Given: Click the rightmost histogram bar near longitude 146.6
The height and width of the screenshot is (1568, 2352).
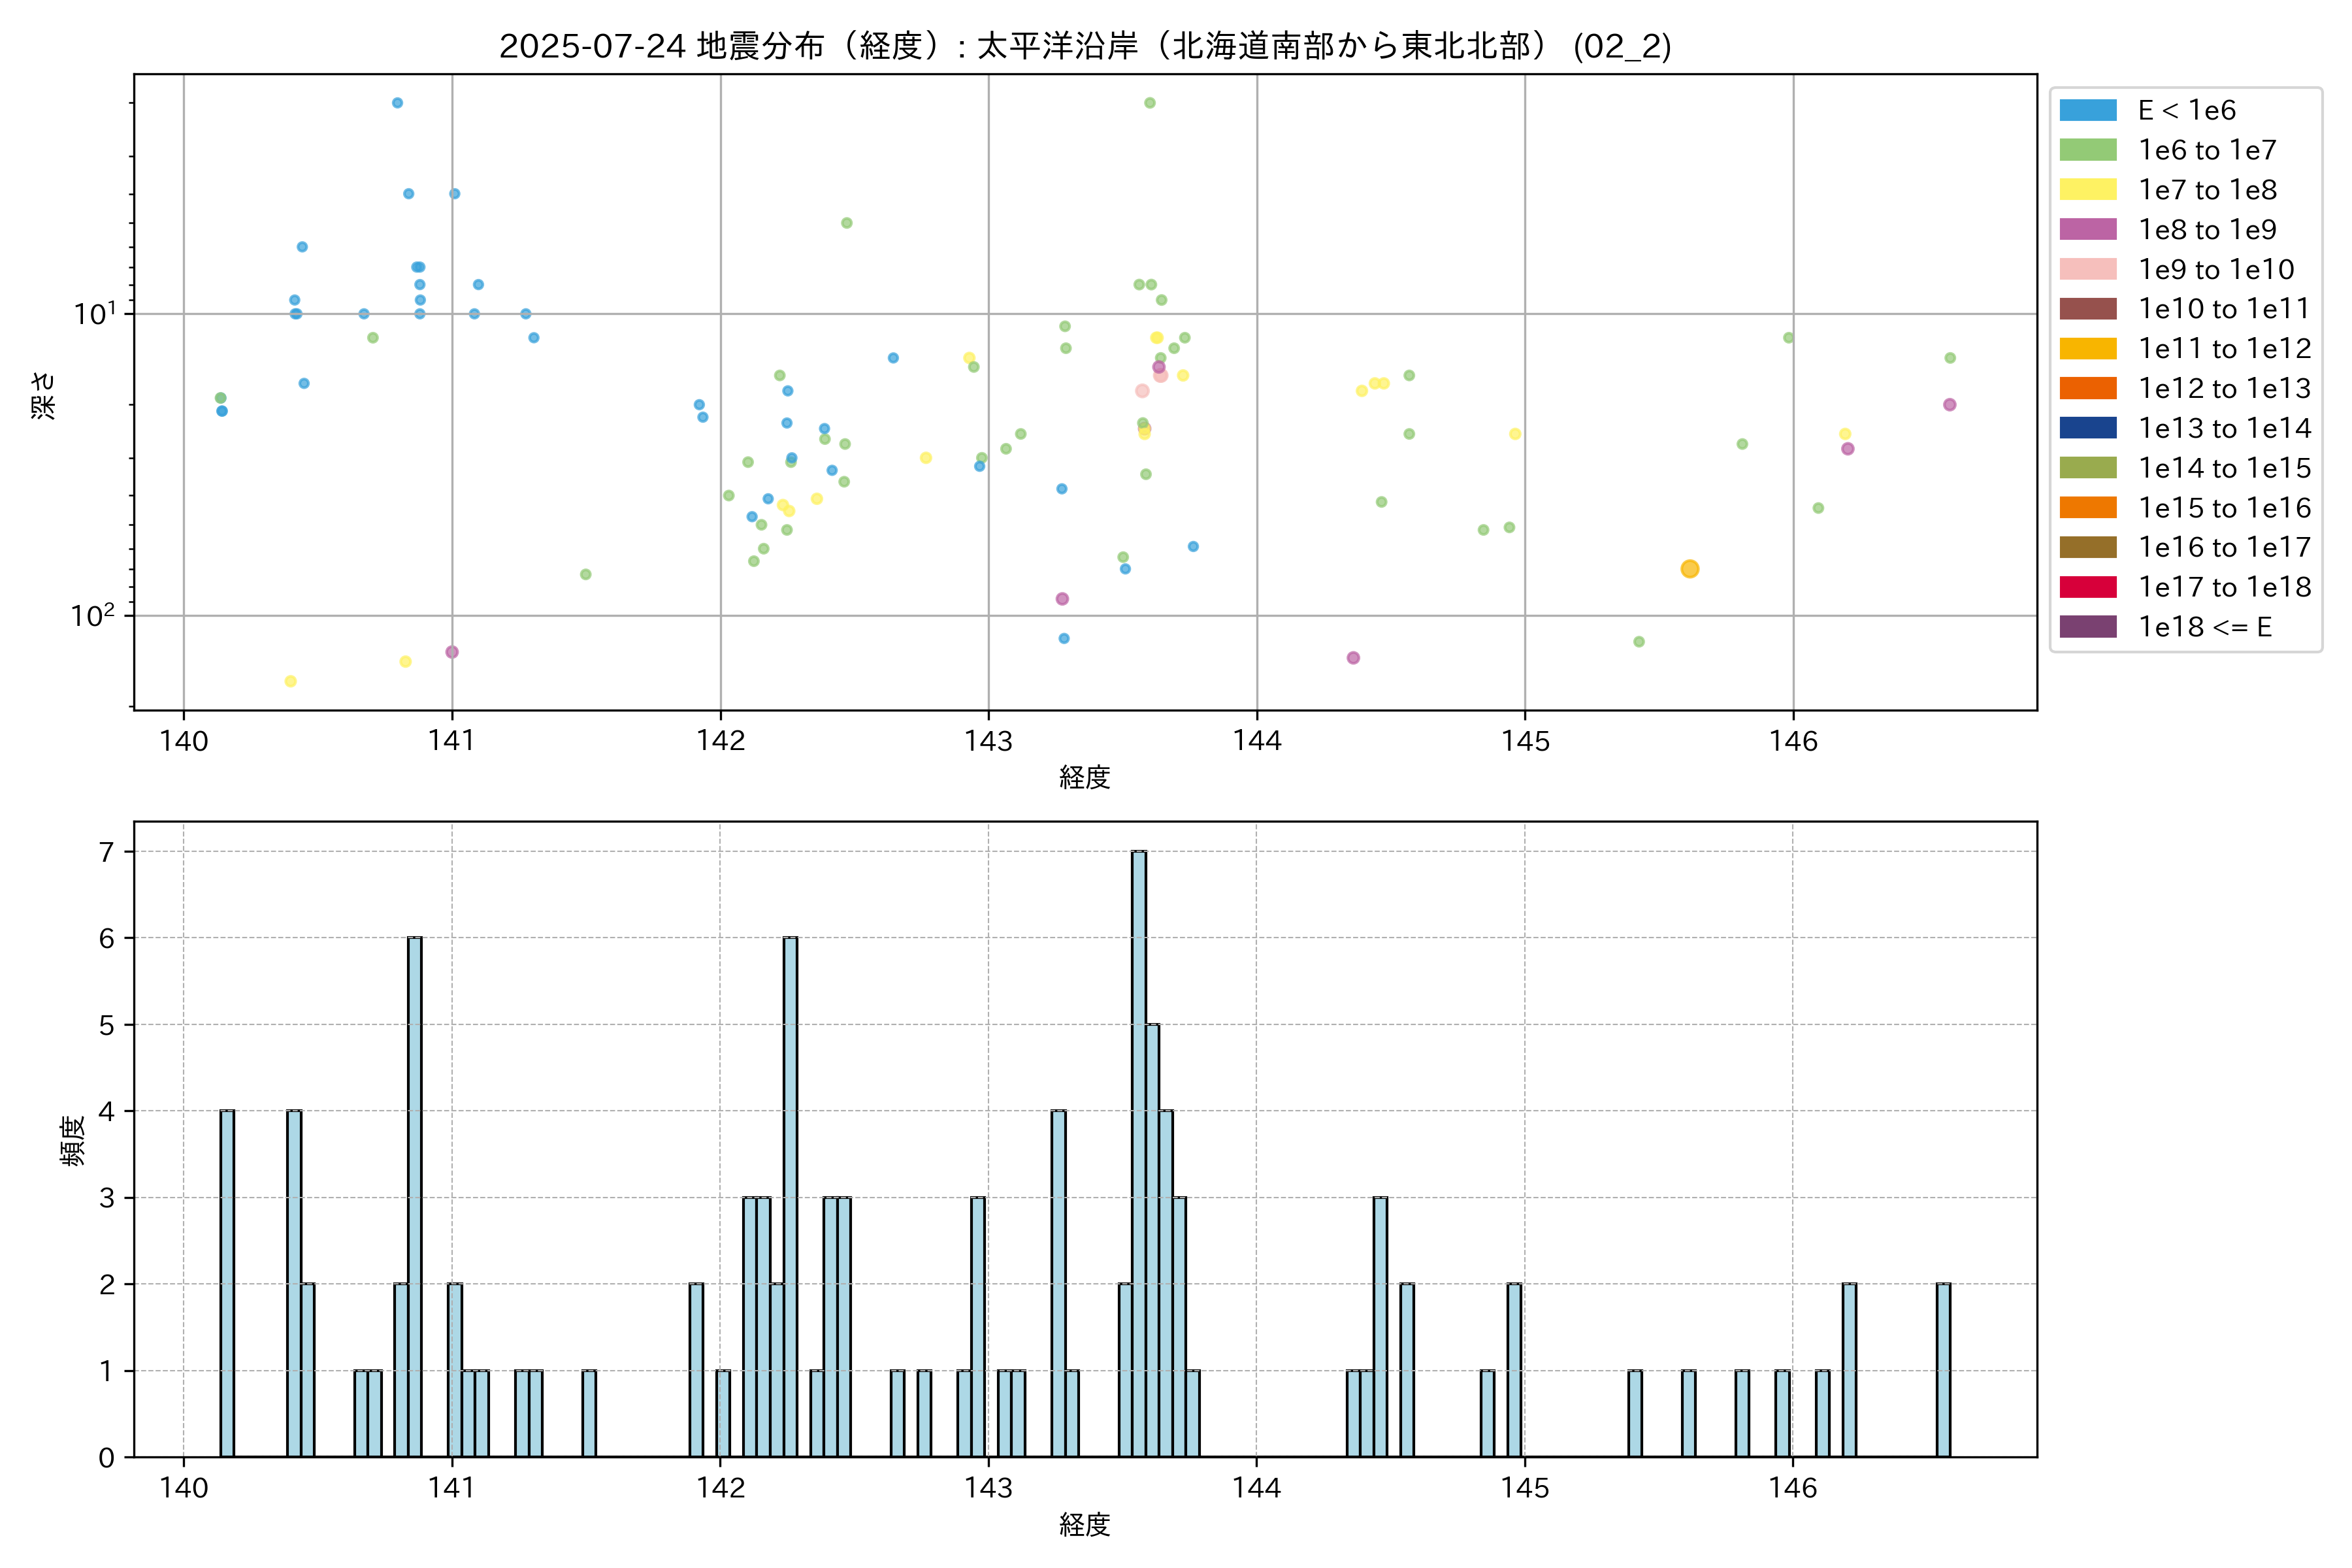Looking at the screenshot, I should pos(1943,1370).
